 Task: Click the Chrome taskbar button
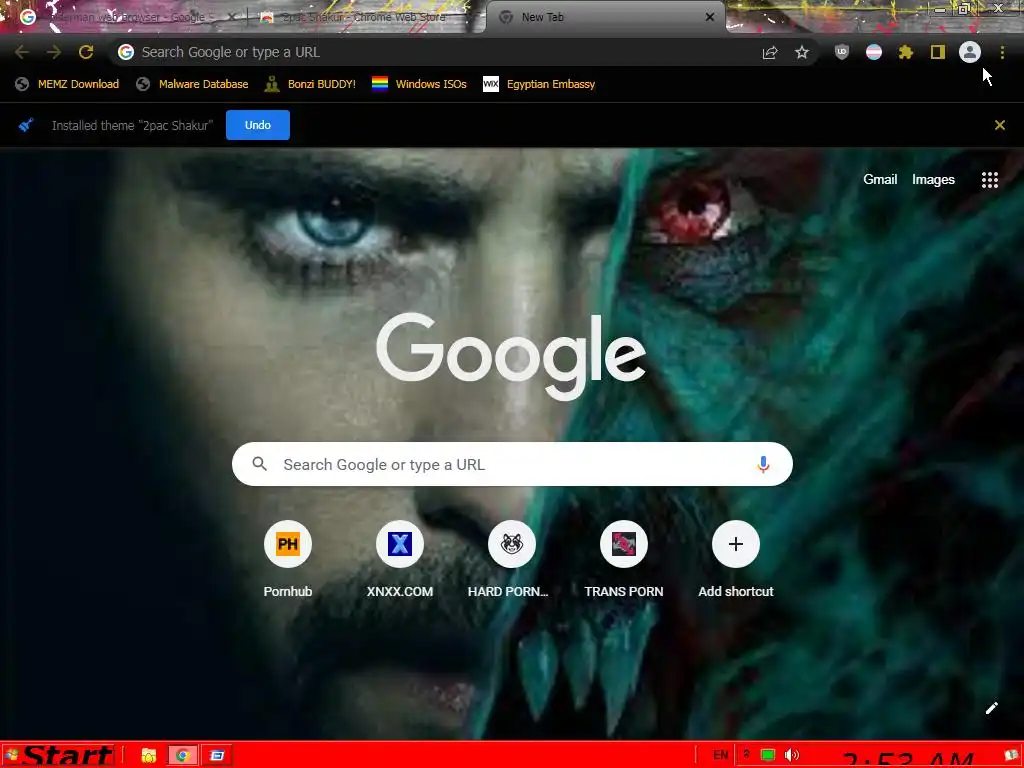[x=183, y=756]
